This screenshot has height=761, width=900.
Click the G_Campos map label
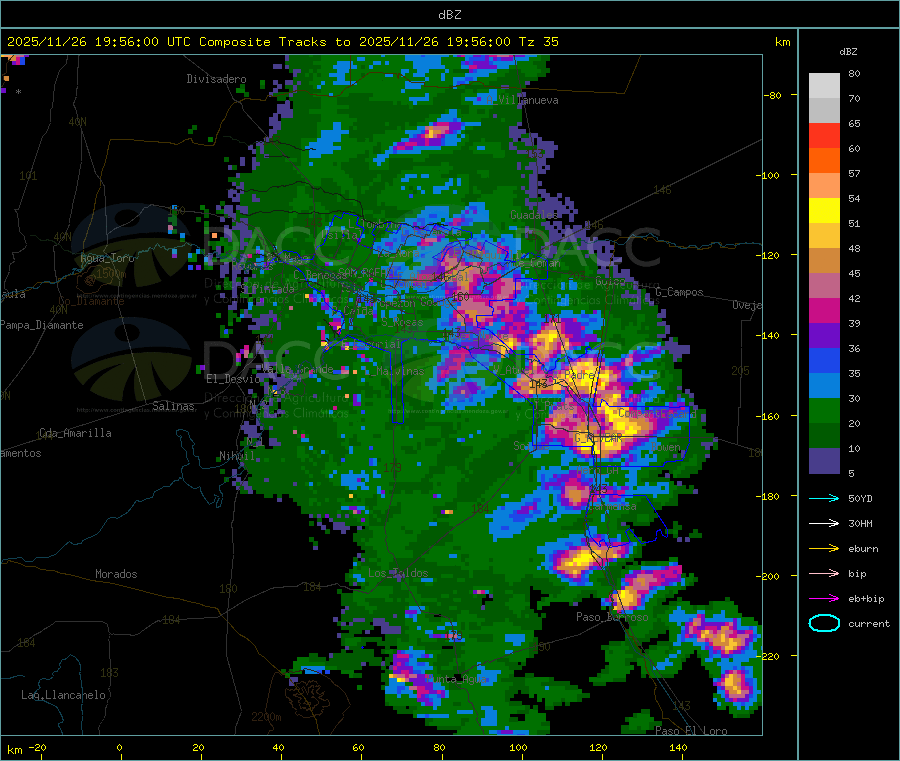tap(680, 292)
